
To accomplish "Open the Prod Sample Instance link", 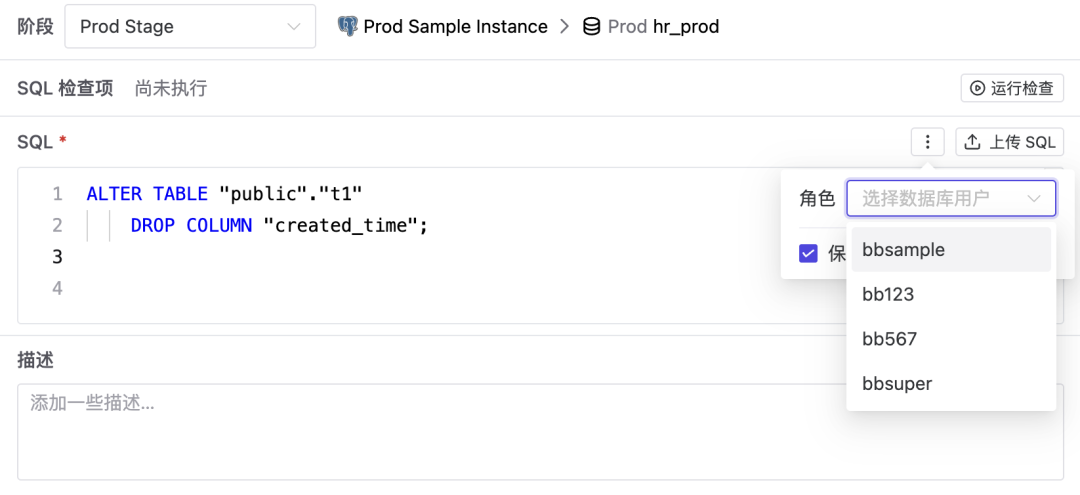I will (455, 27).
